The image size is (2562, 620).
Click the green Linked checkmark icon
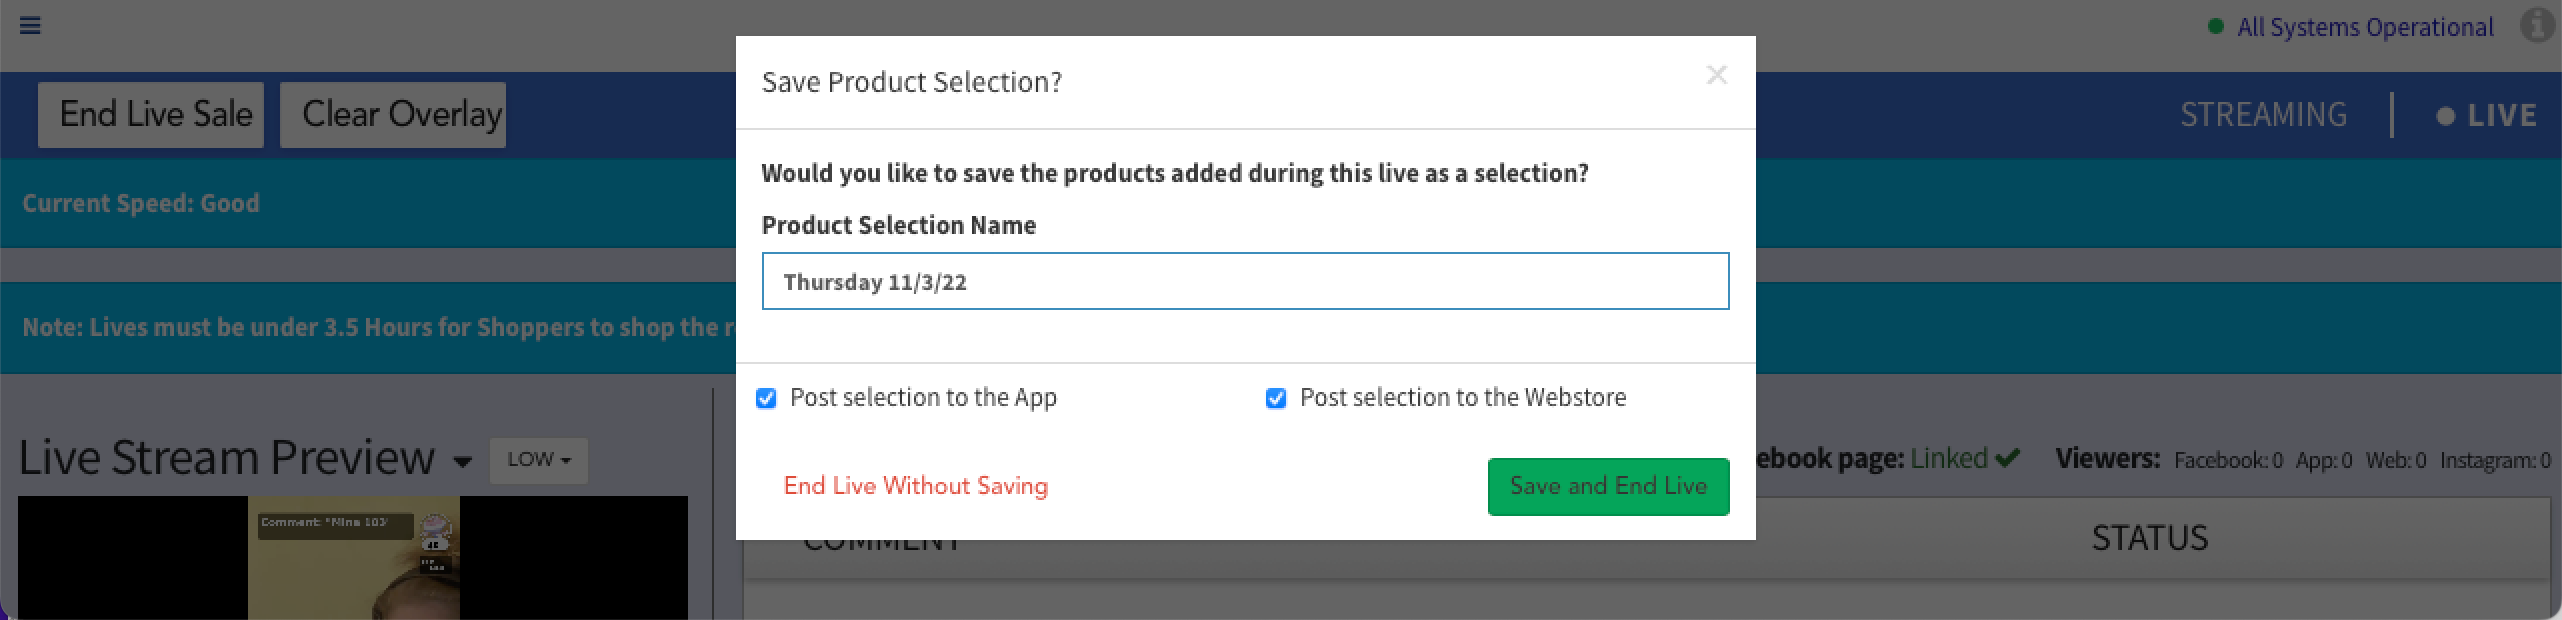pyautogui.click(x=2007, y=459)
